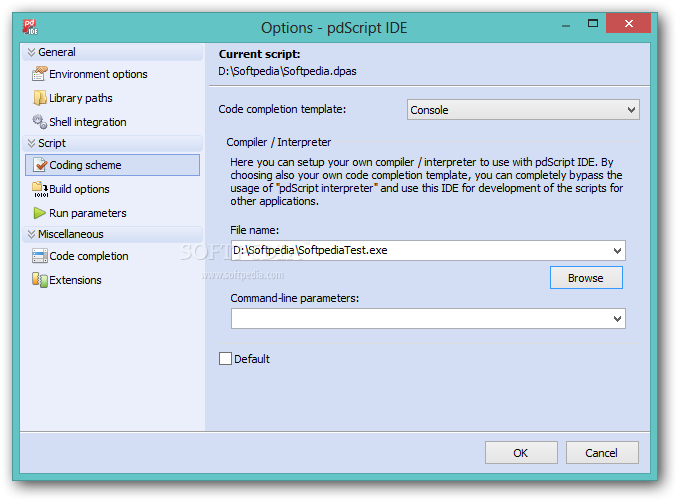Click the Environment options icon
678x501 pixels.
click(39, 74)
